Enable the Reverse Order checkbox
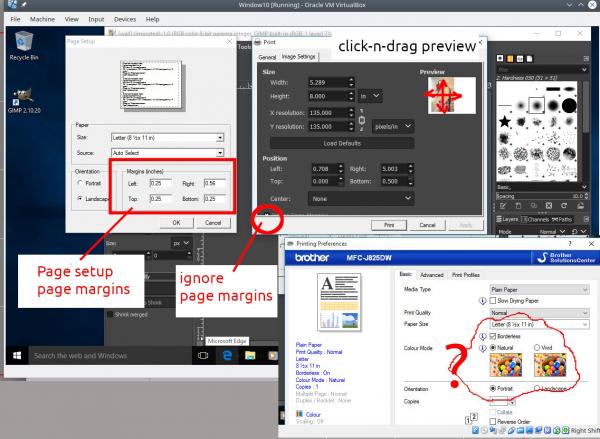The image size is (600, 439). (x=493, y=421)
